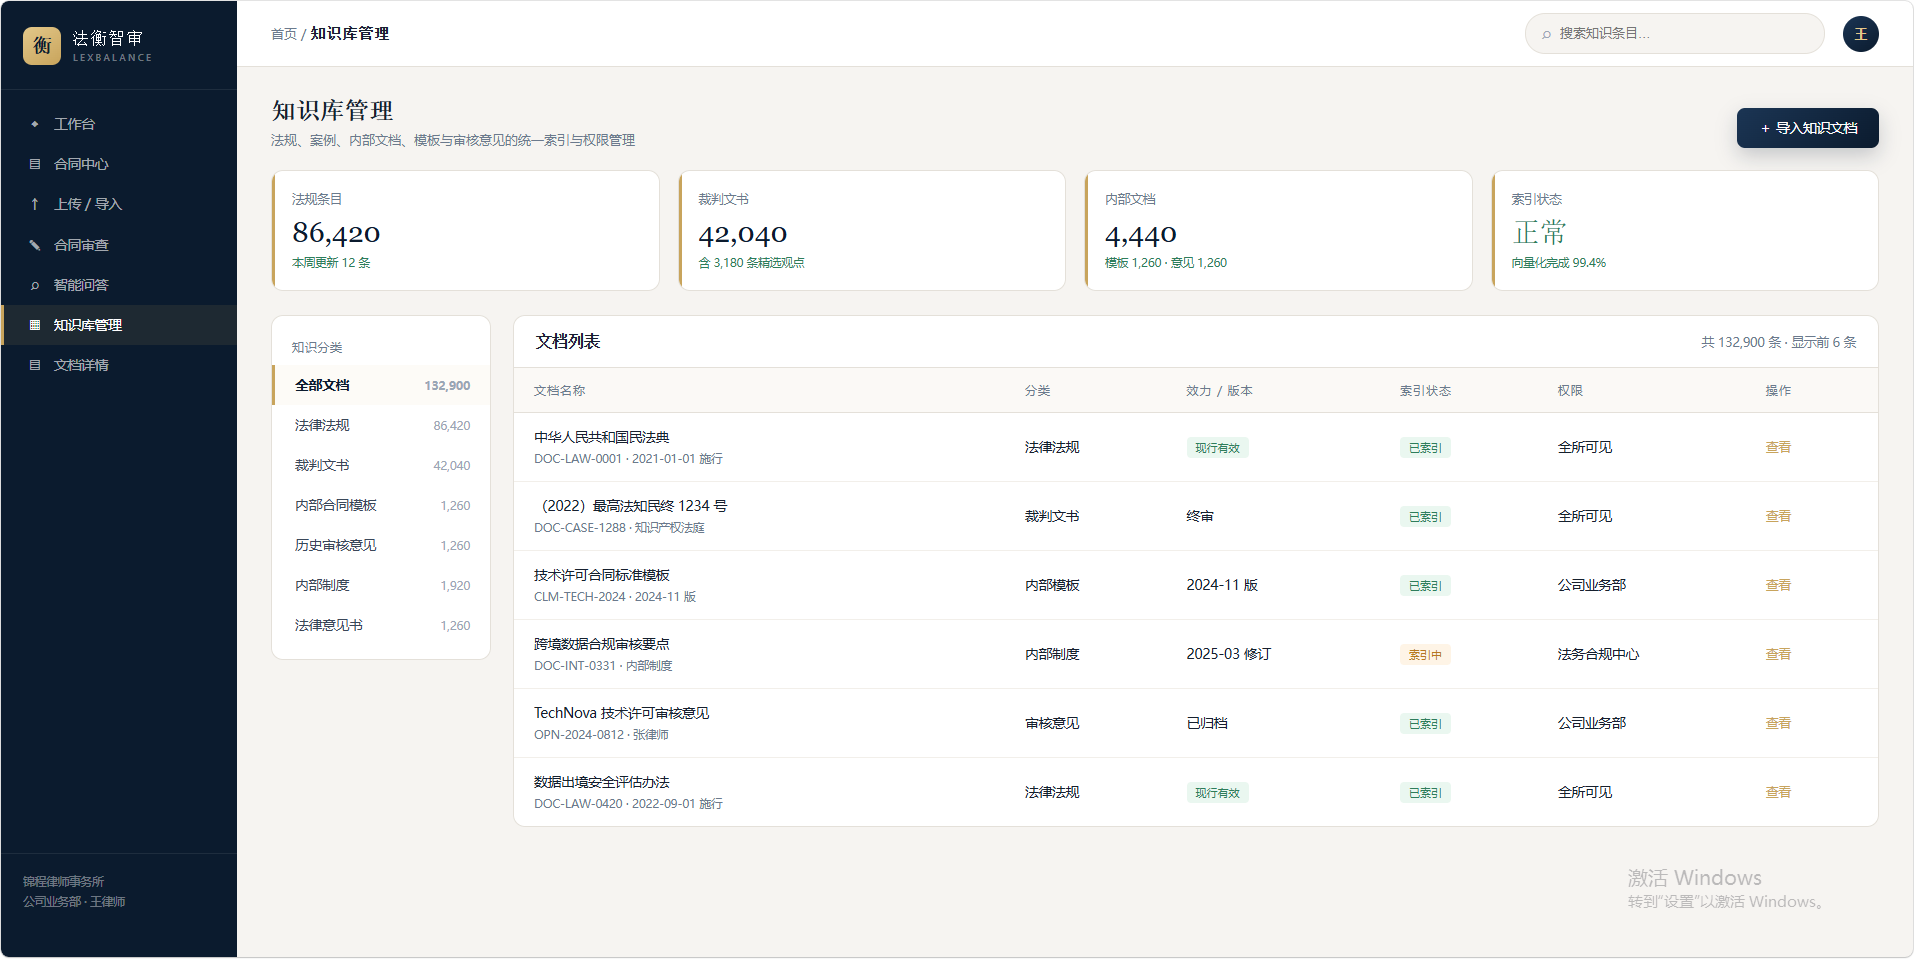Screen dimensions: 1916x959
Task: Click the 合同中心 document icon
Action: (x=35, y=164)
